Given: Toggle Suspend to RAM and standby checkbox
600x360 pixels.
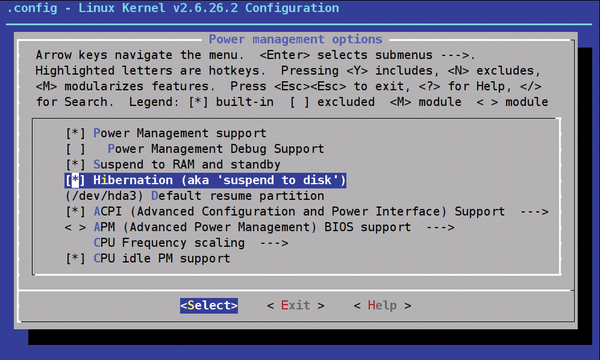Looking at the screenshot, I should click(75, 165).
